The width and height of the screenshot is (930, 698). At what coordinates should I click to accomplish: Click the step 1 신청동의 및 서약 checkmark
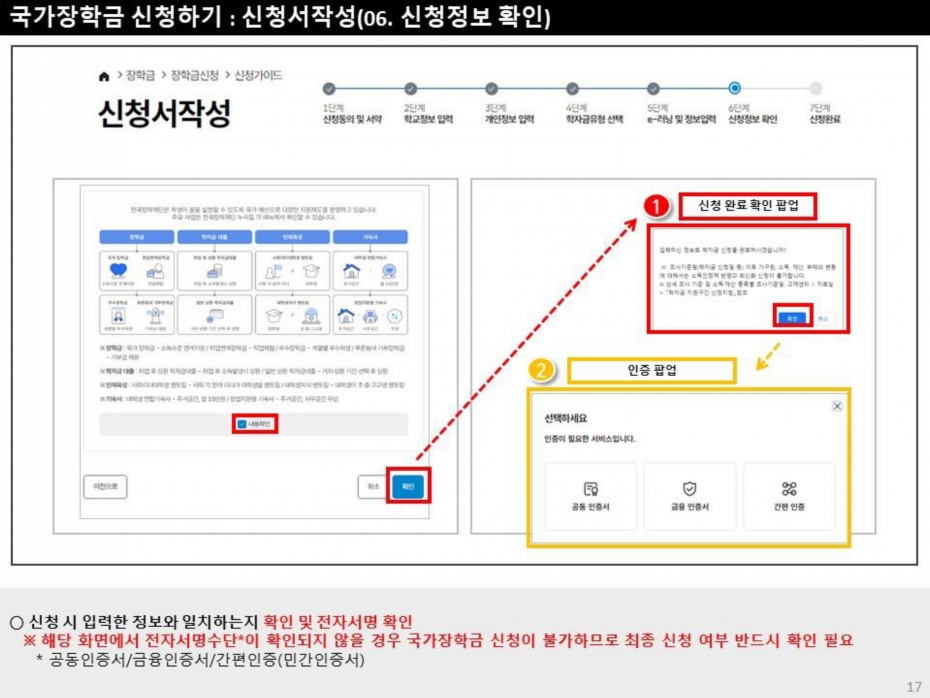[329, 89]
